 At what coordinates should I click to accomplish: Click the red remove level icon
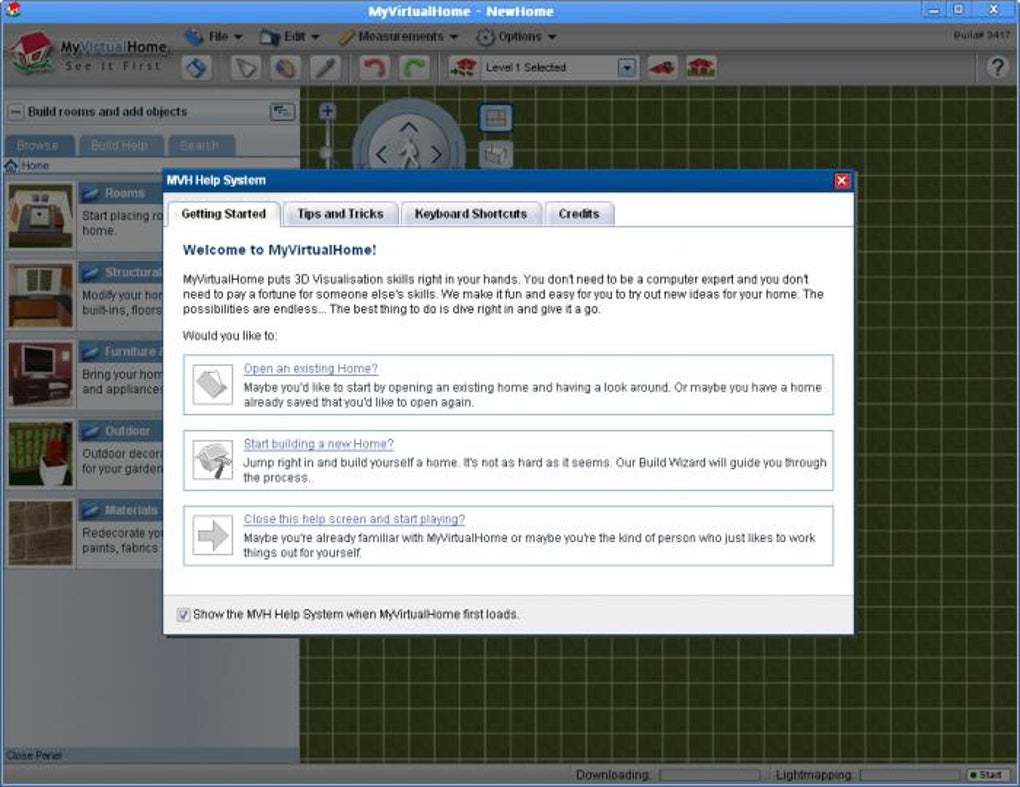662,68
